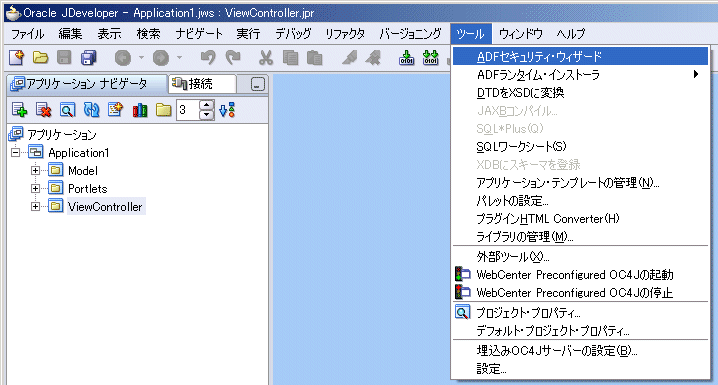Close the open ツール menu
The width and height of the screenshot is (718, 385).
[471, 34]
